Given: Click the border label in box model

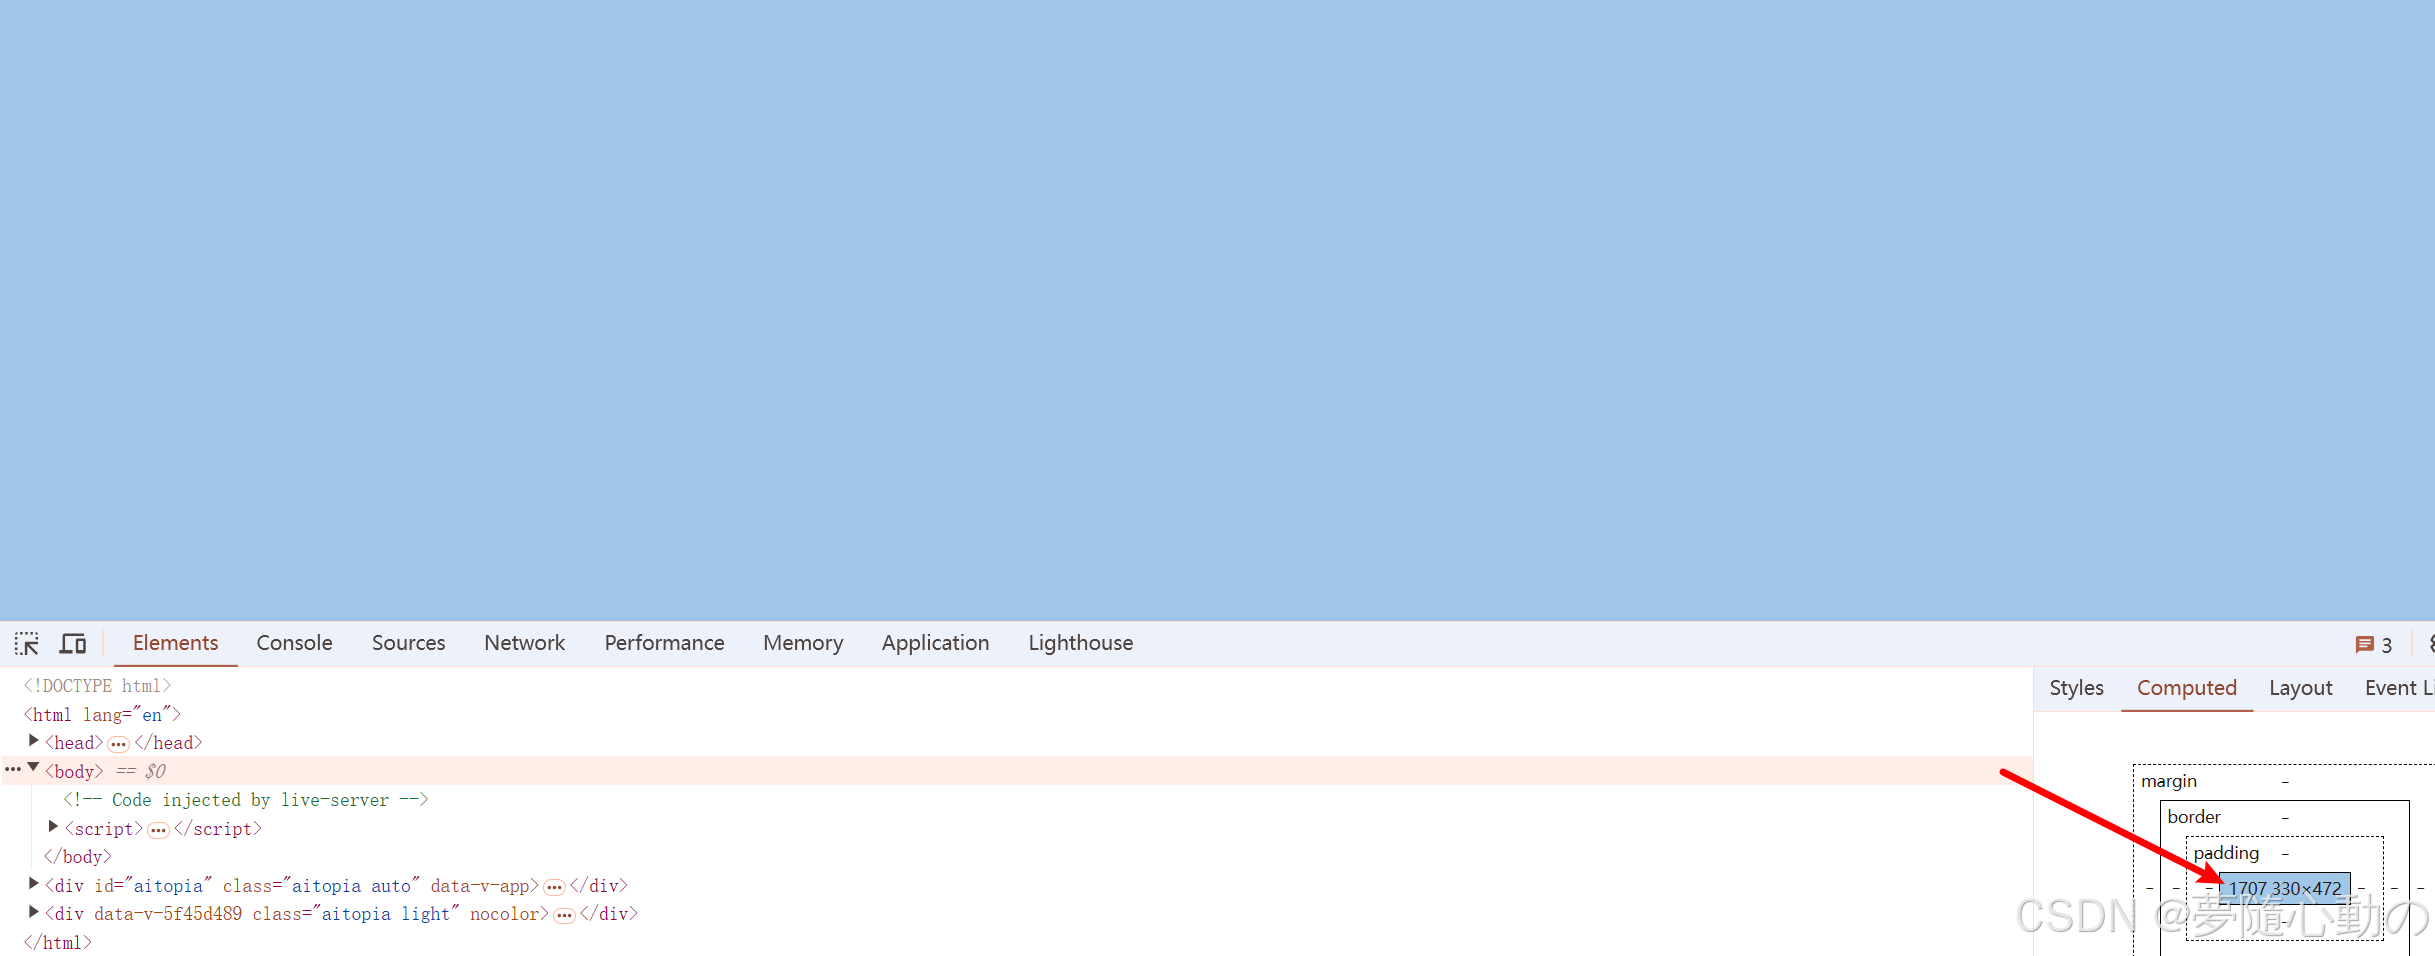Looking at the screenshot, I should tap(2193, 817).
